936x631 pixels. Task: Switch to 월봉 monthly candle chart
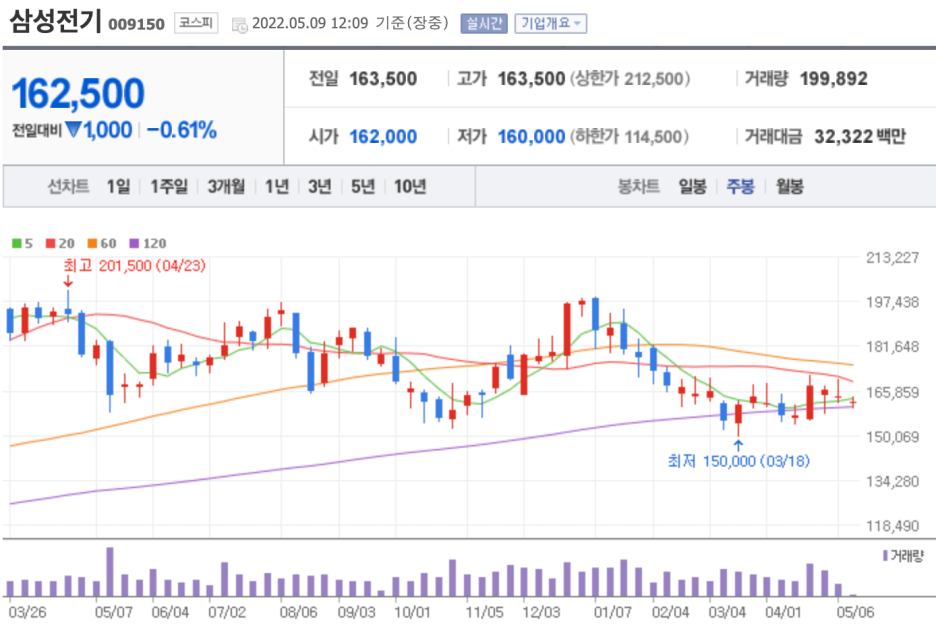tap(789, 187)
